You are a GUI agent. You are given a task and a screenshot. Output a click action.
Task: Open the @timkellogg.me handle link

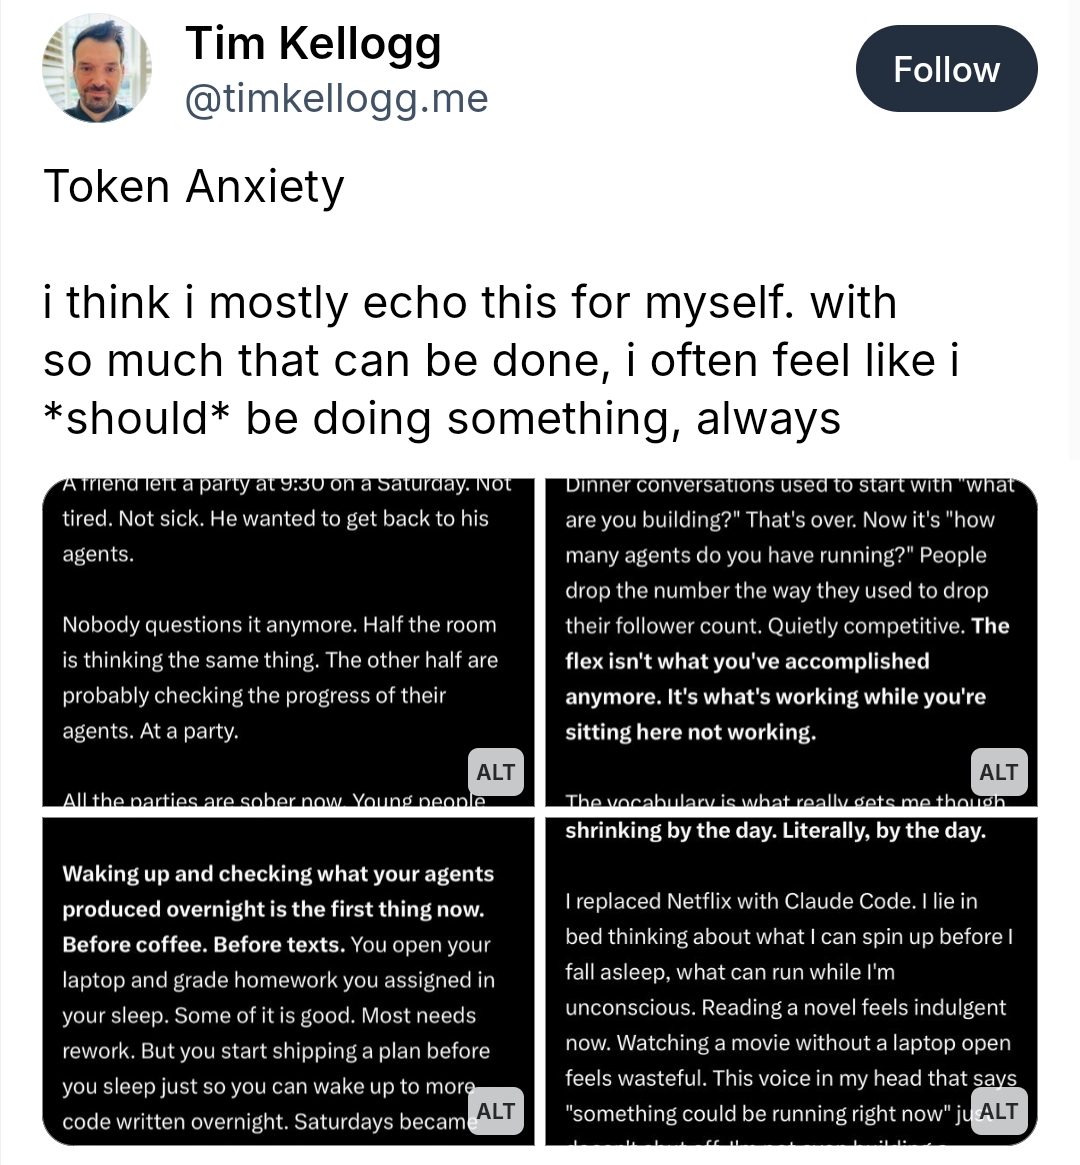pyautogui.click(x=337, y=99)
